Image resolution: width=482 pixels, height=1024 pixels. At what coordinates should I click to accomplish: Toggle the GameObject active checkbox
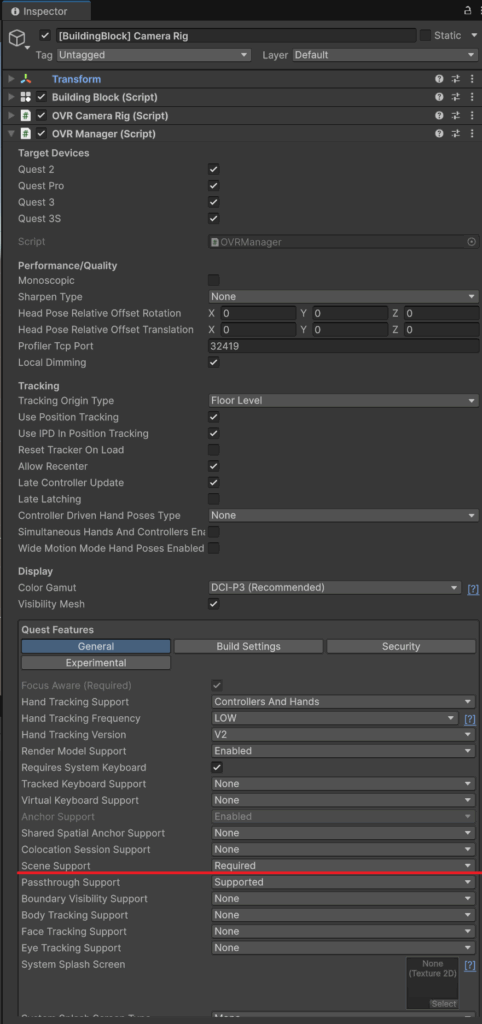point(45,35)
